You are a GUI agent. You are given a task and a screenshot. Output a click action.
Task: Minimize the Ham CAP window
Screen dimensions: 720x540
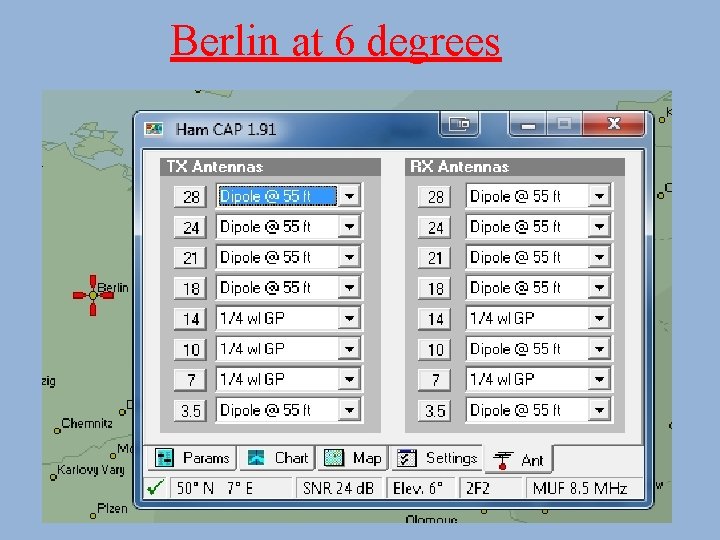[528, 124]
